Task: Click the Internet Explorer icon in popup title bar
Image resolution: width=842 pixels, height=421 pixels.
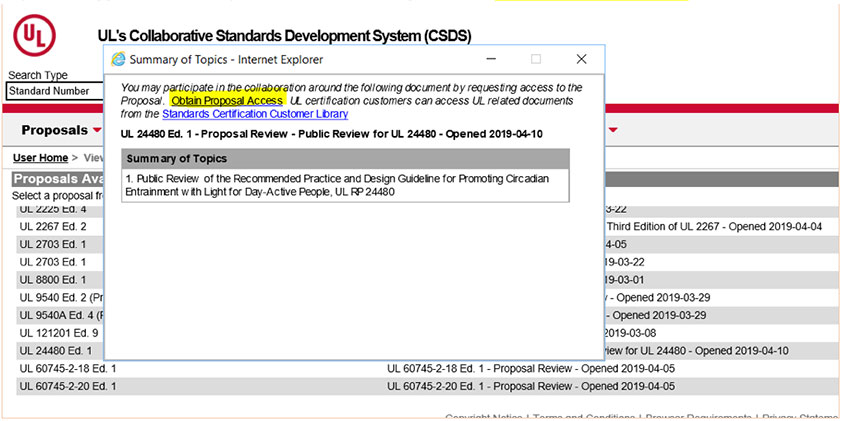Action: click(x=118, y=59)
